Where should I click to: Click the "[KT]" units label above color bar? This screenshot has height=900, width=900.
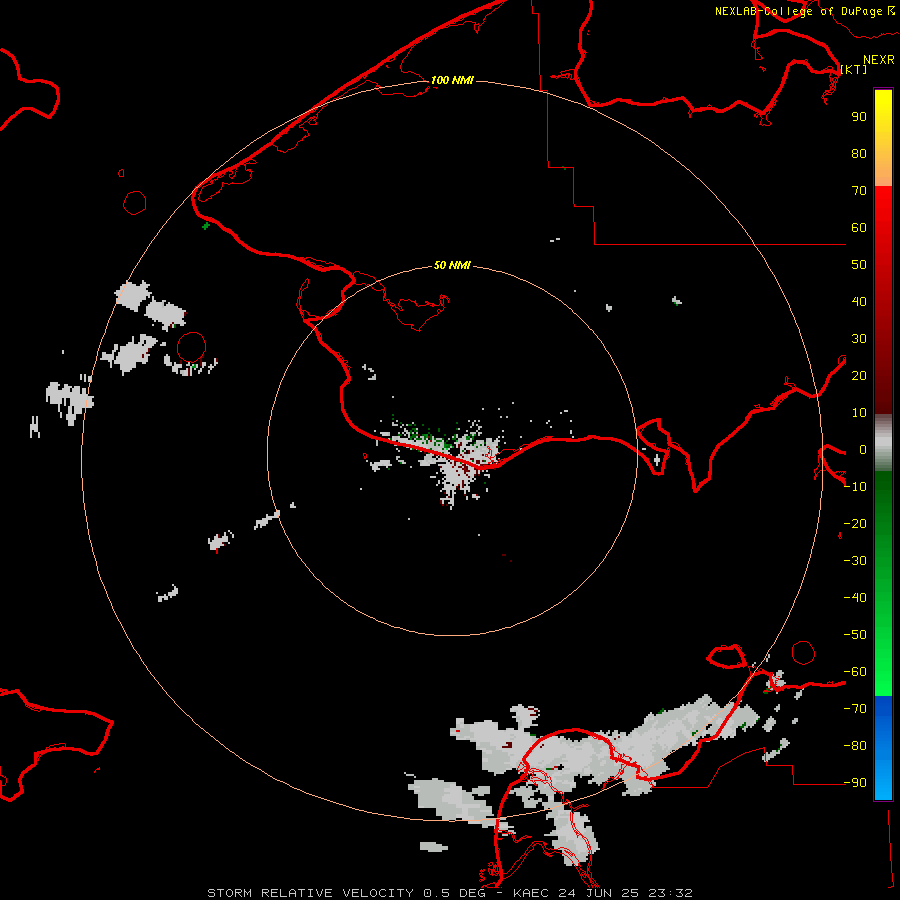click(x=854, y=69)
